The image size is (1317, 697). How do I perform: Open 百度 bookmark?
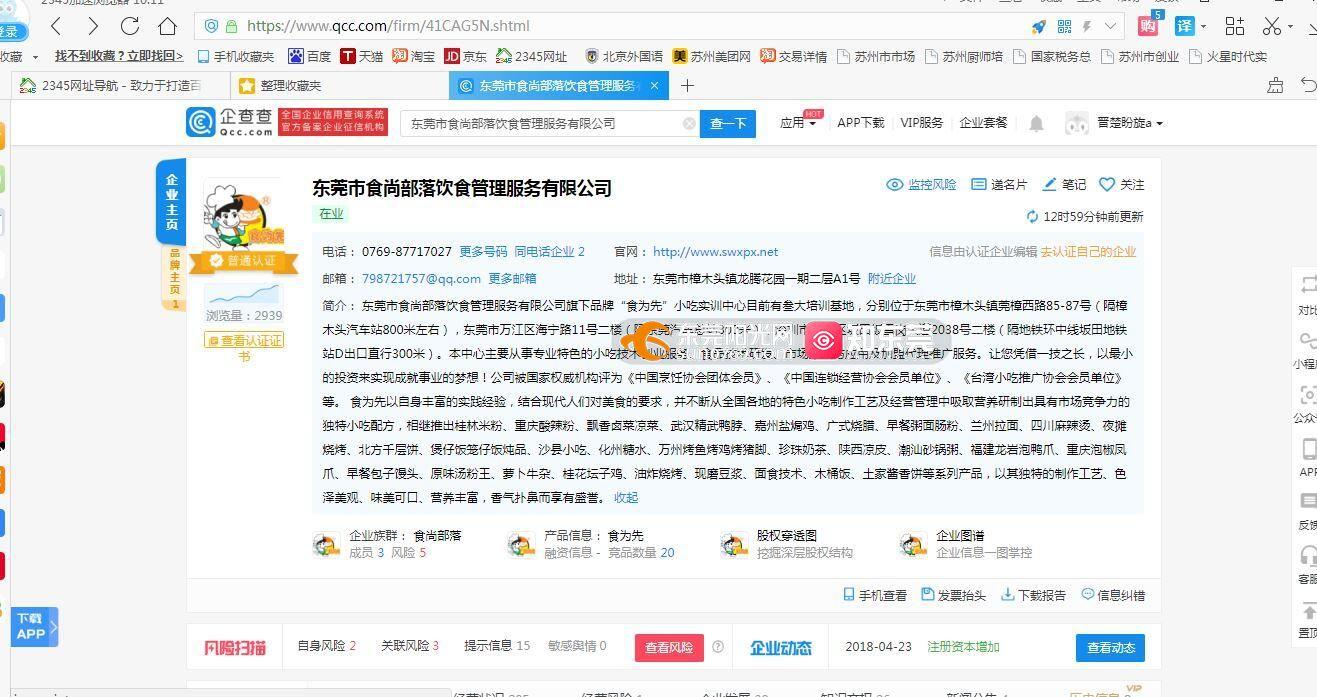[x=310, y=56]
